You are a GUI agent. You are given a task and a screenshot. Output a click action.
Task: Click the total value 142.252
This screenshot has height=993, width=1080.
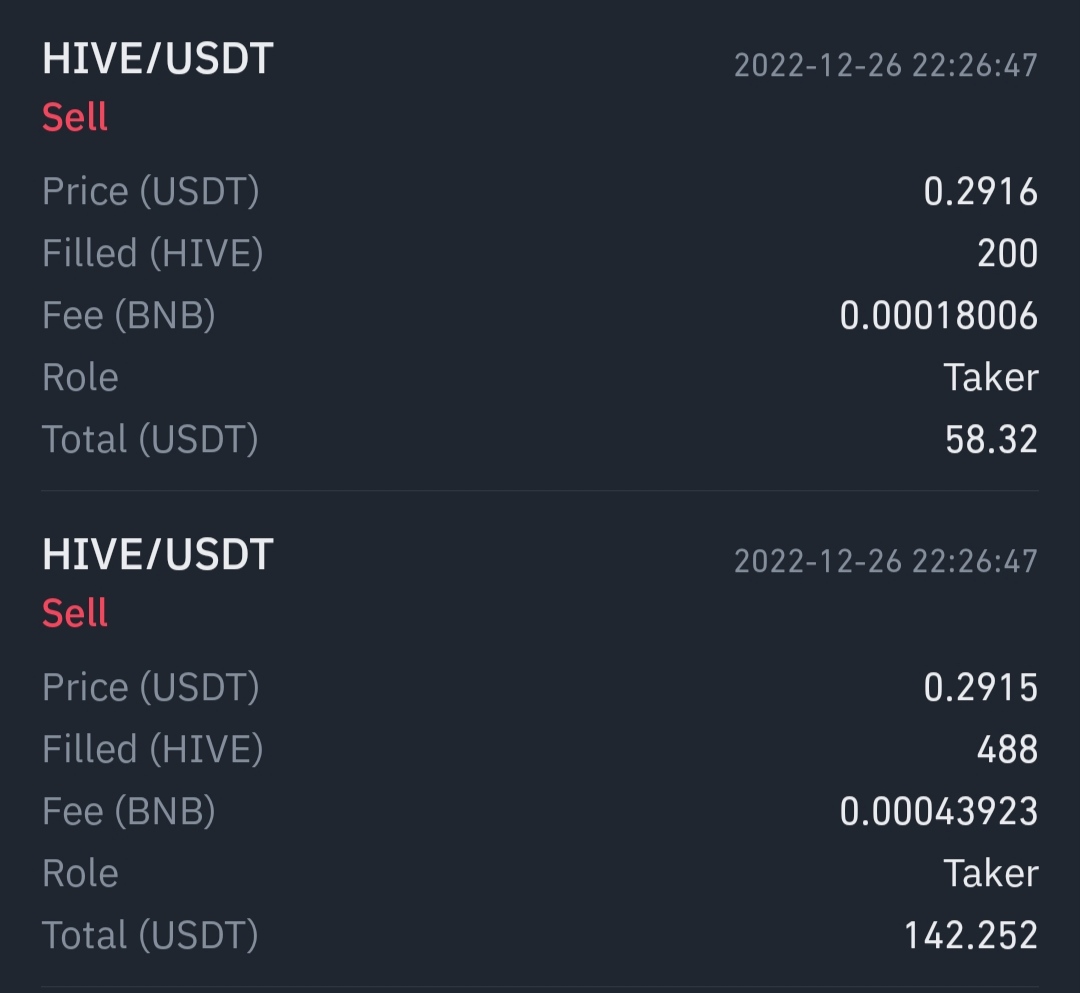pyautogui.click(x=970, y=935)
